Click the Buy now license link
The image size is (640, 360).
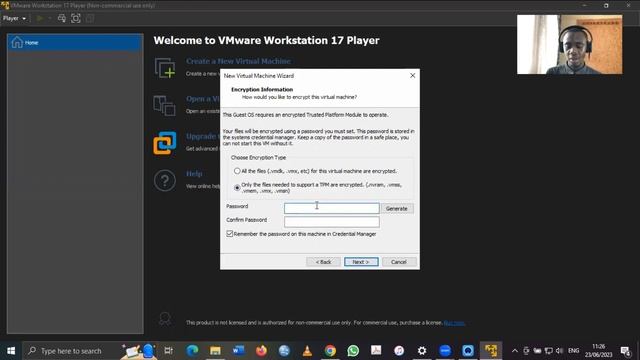pos(454,323)
